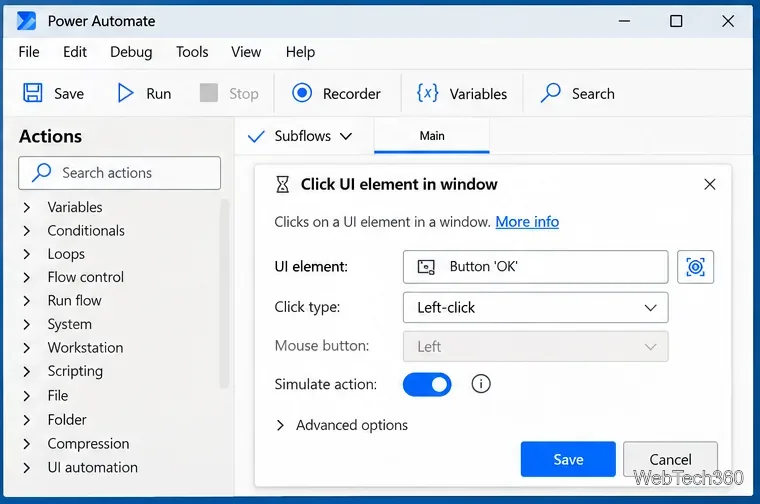760x504 pixels.
Task: Expand the Loops actions group
Action: click(27, 254)
